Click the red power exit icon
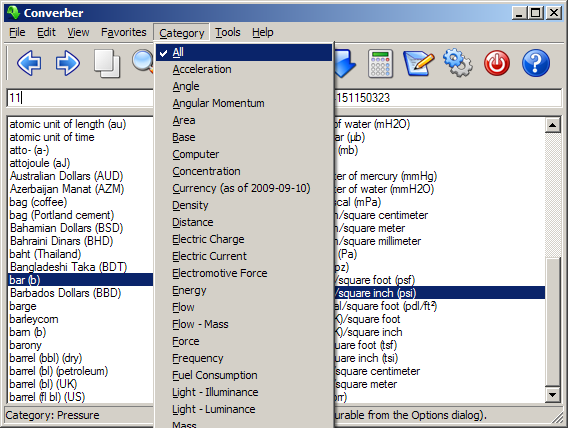This screenshot has height=428, width=568. (497, 63)
